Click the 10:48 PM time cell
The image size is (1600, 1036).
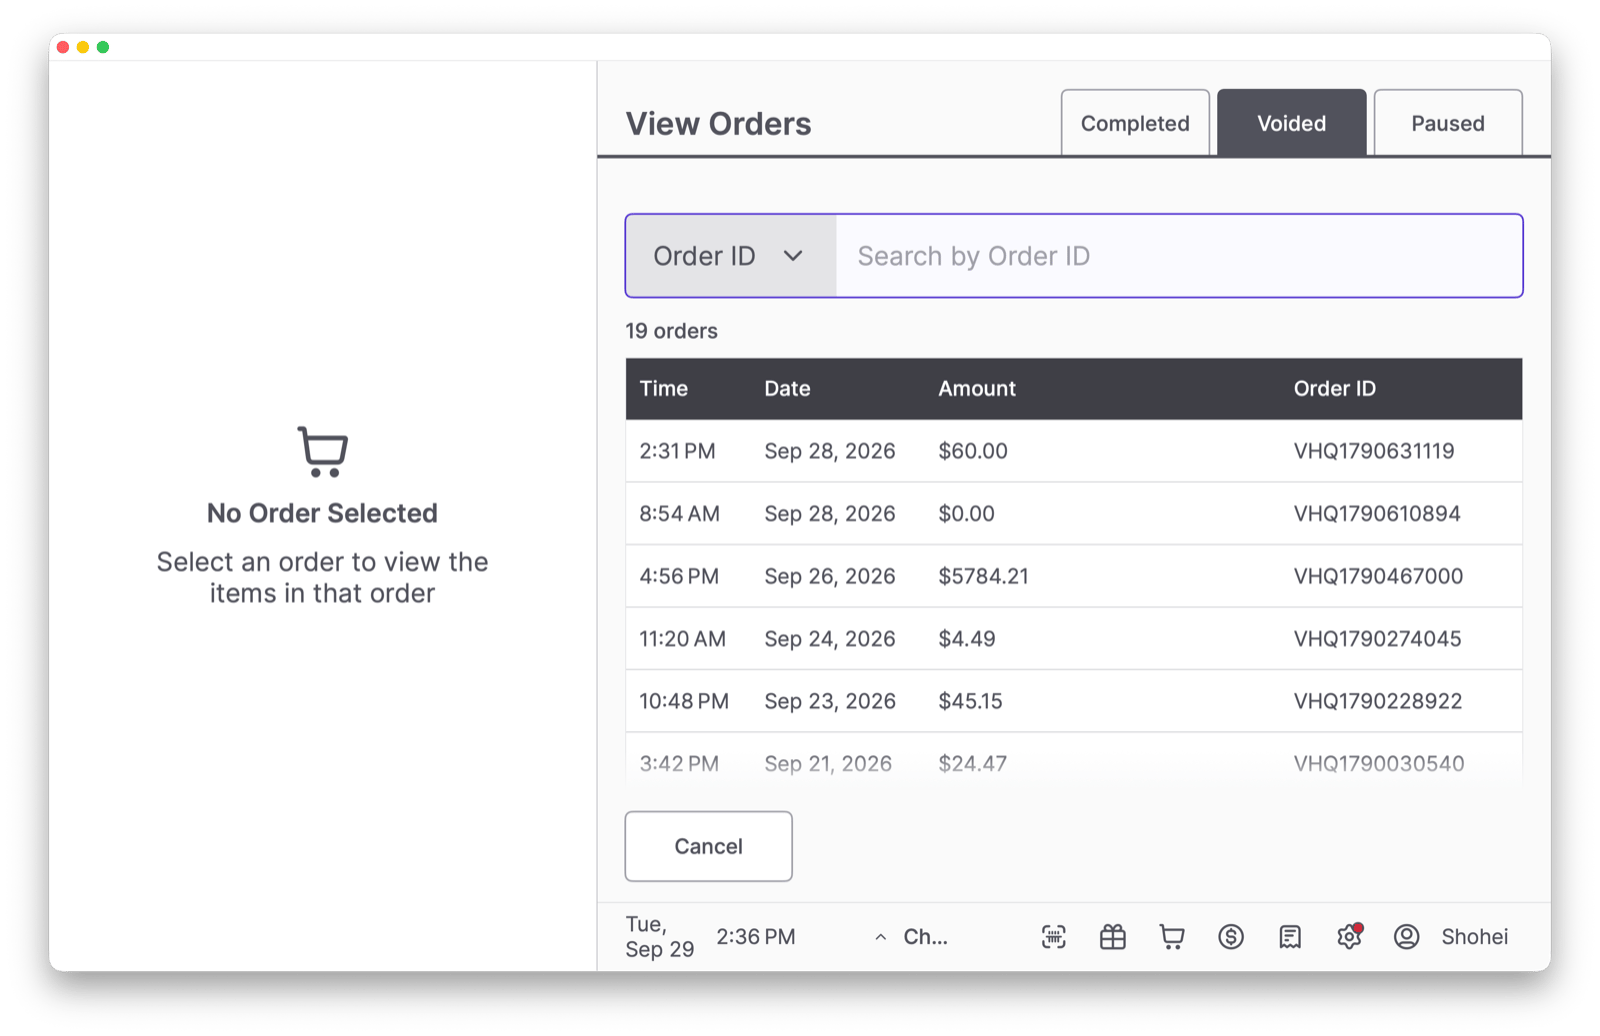tap(684, 701)
